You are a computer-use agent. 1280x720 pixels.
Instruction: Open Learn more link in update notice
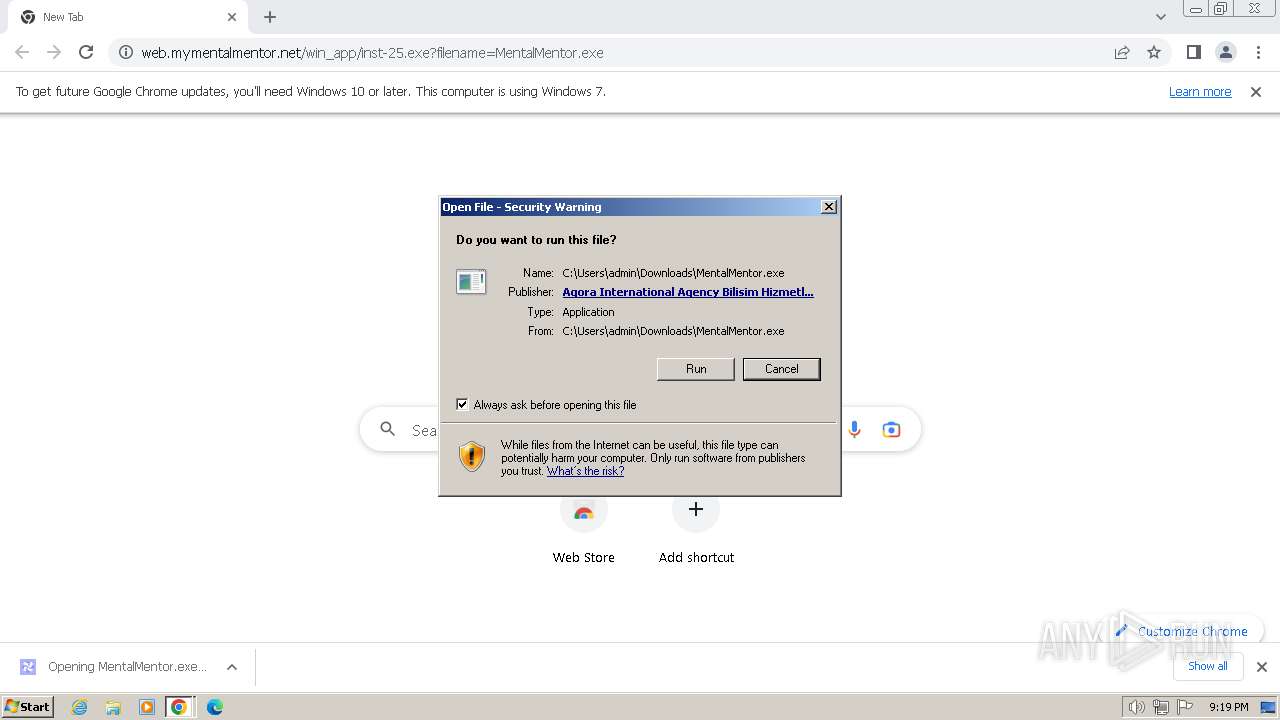[x=1200, y=91]
